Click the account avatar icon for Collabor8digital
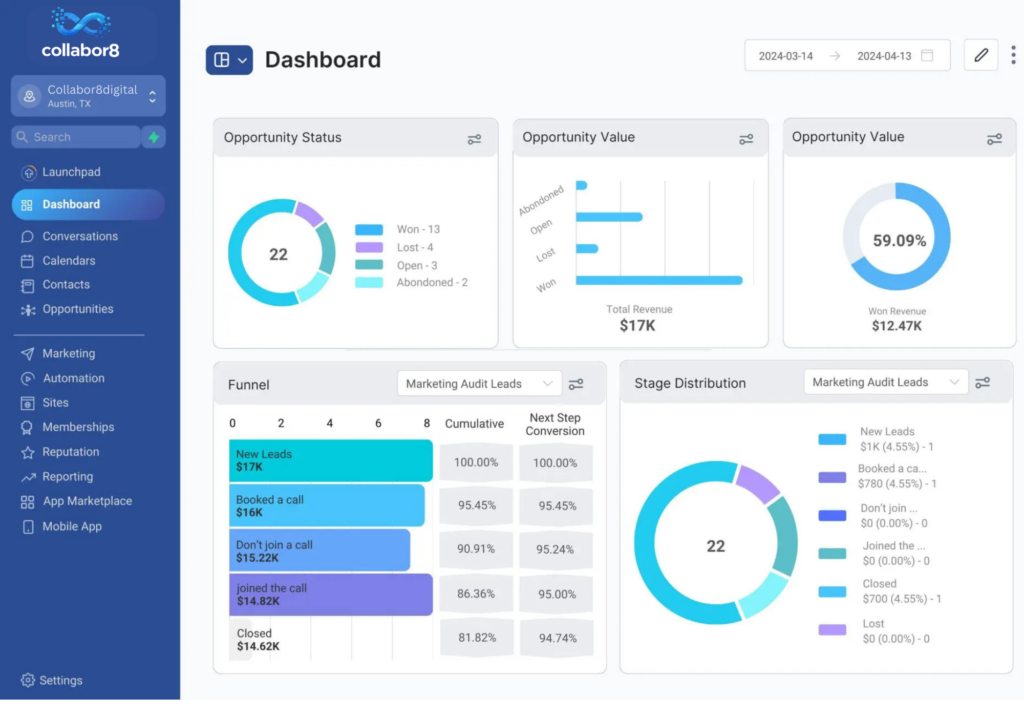The height and width of the screenshot is (717, 1024). coord(29,96)
